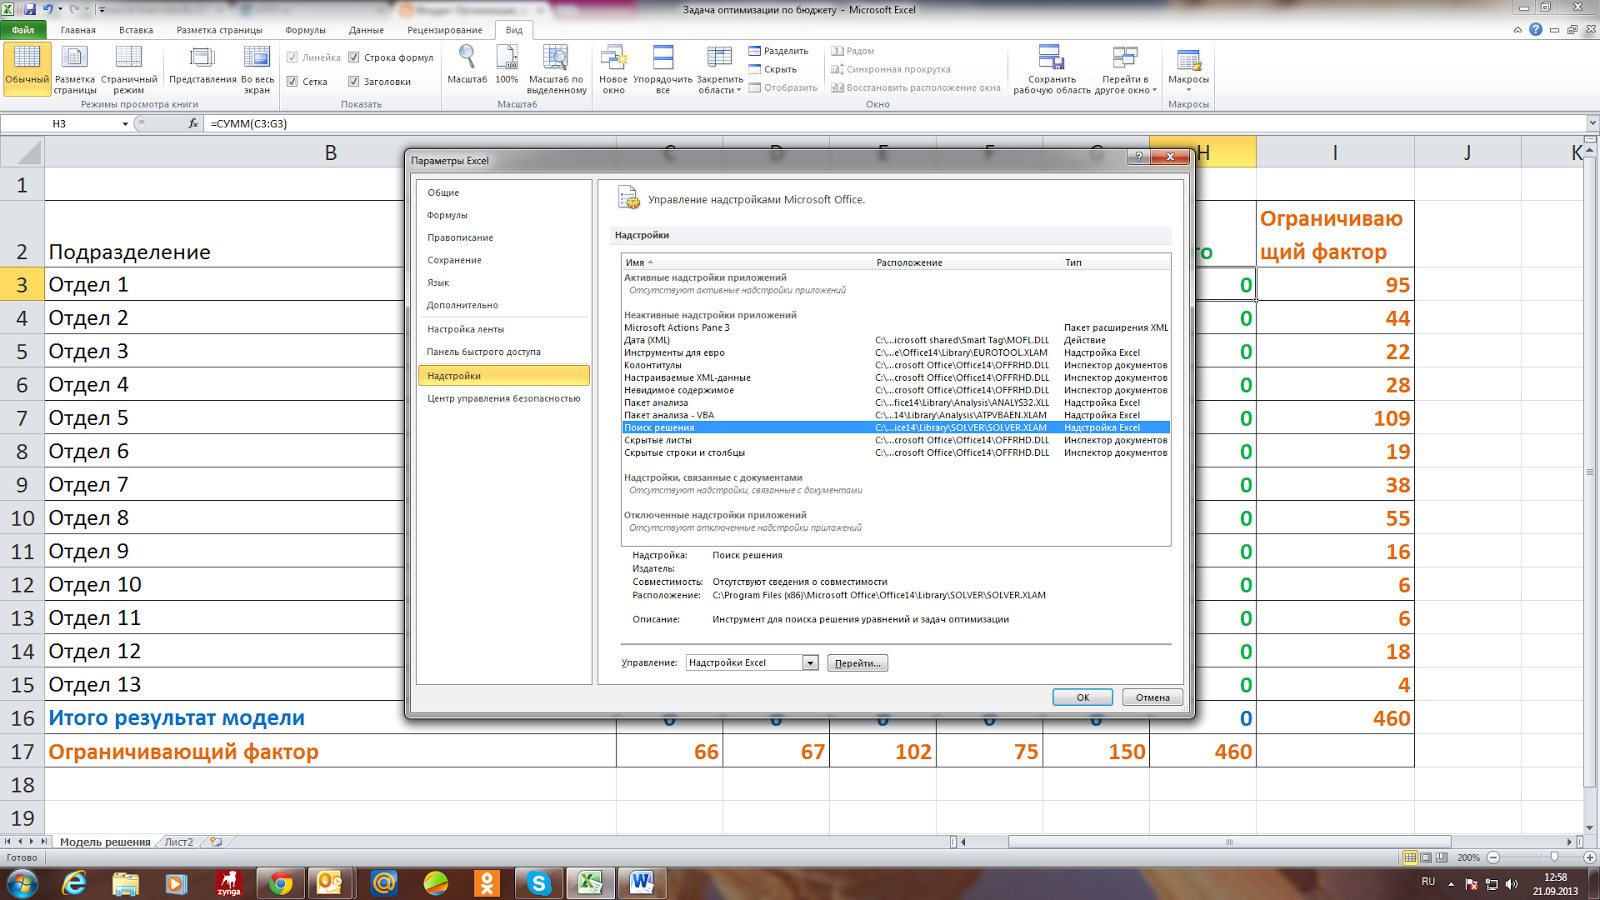Open Закрепить области freeze panes

(719, 69)
